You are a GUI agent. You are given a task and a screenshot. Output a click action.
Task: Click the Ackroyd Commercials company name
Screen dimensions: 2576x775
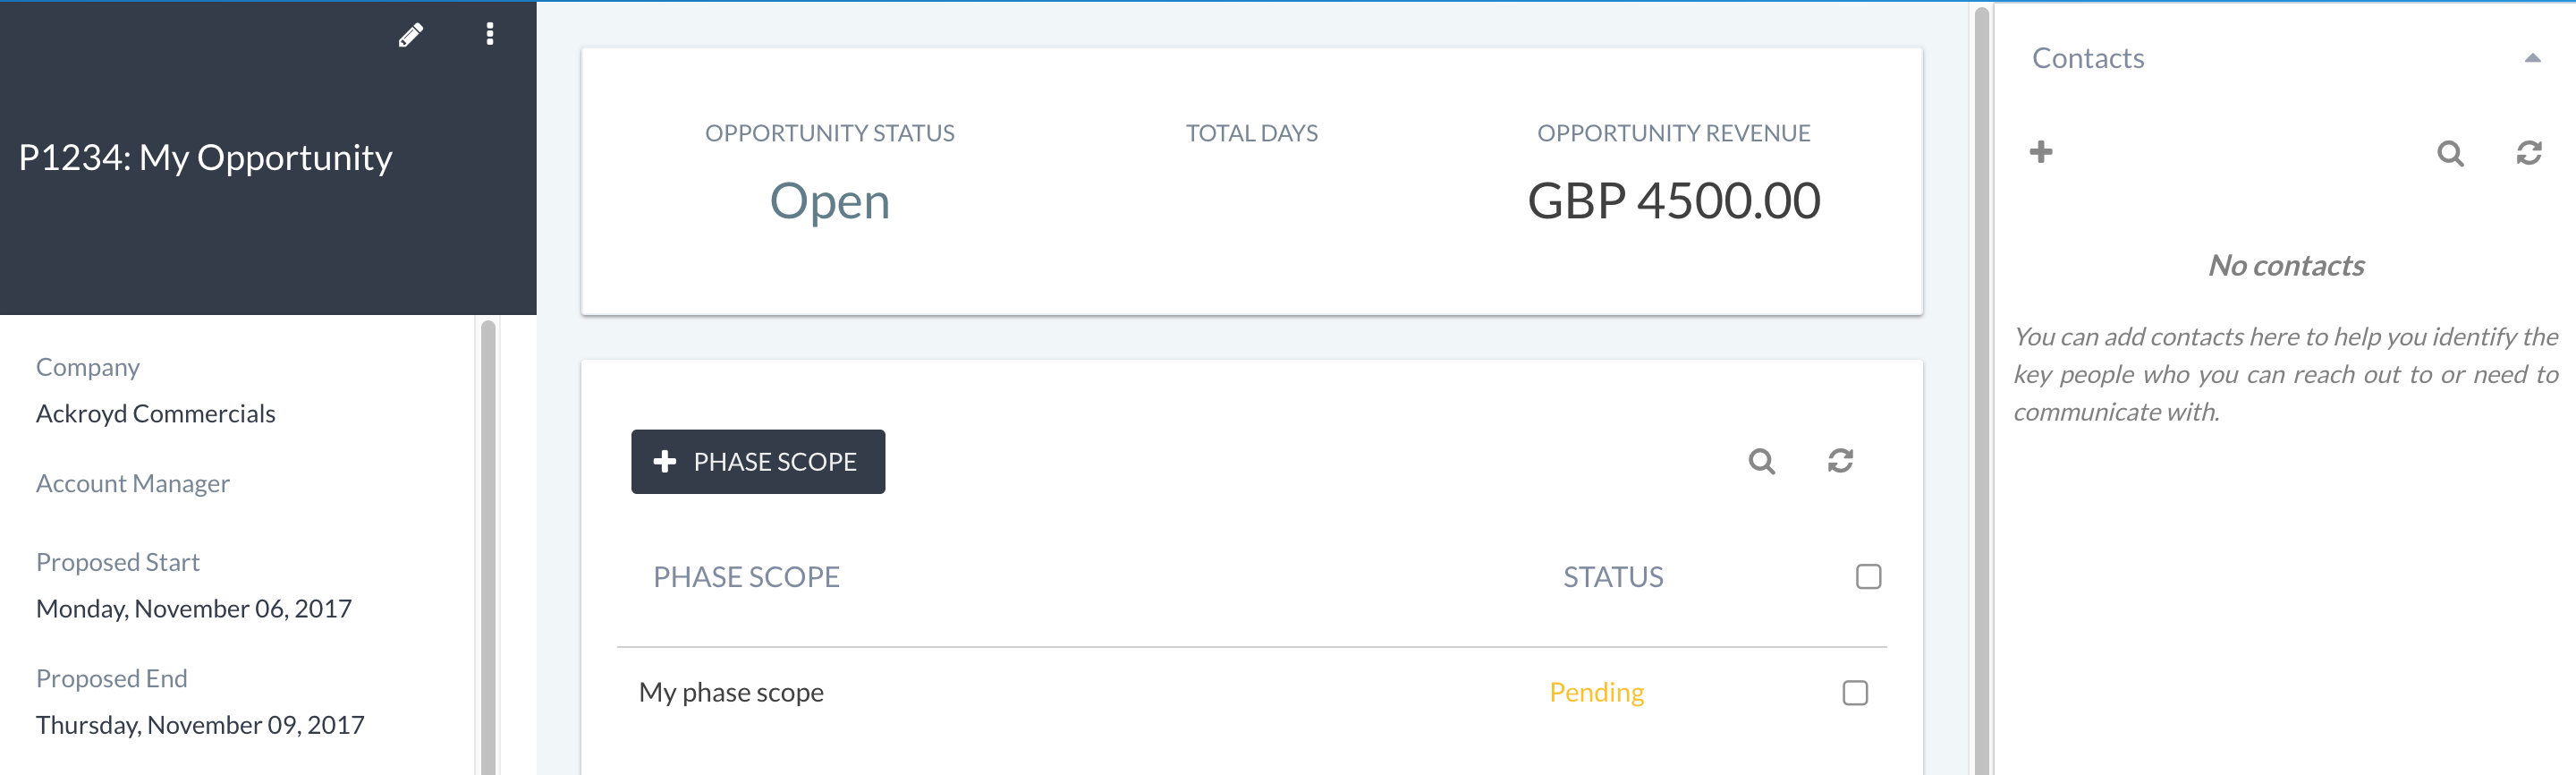pos(155,414)
